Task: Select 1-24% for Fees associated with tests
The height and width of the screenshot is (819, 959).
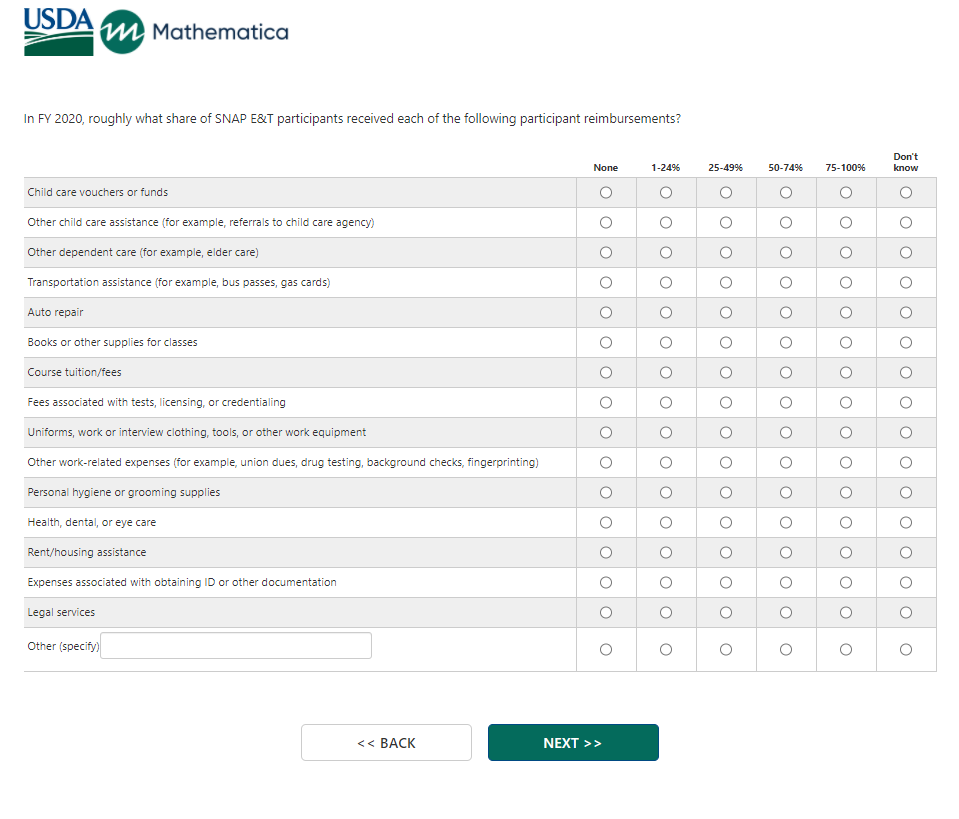Action: pos(666,403)
